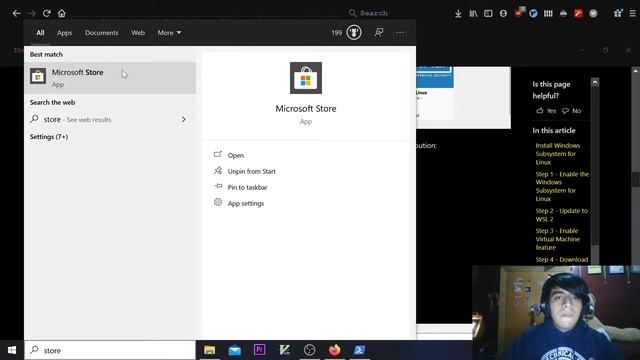Click the large Microsoft Store app icon
640x360 pixels.
click(306, 78)
